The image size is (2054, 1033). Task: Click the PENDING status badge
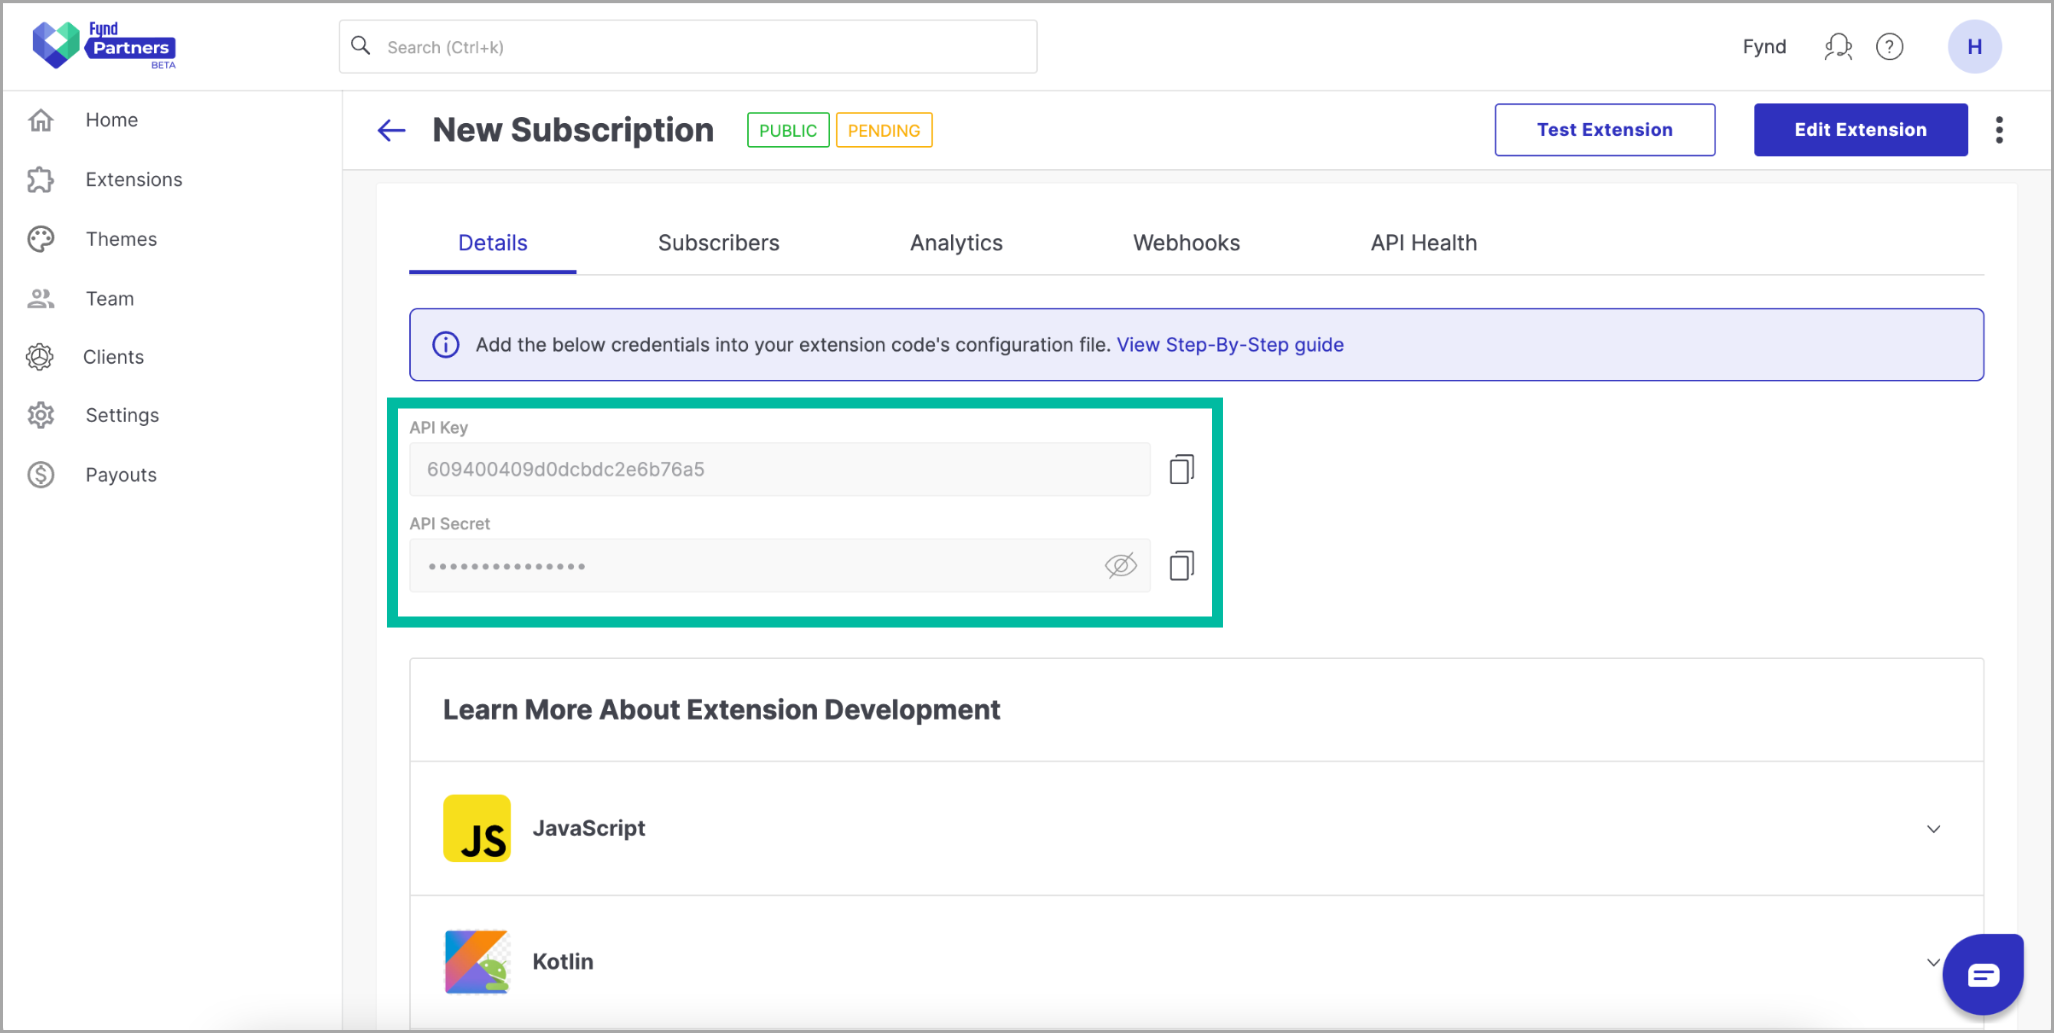tap(884, 130)
